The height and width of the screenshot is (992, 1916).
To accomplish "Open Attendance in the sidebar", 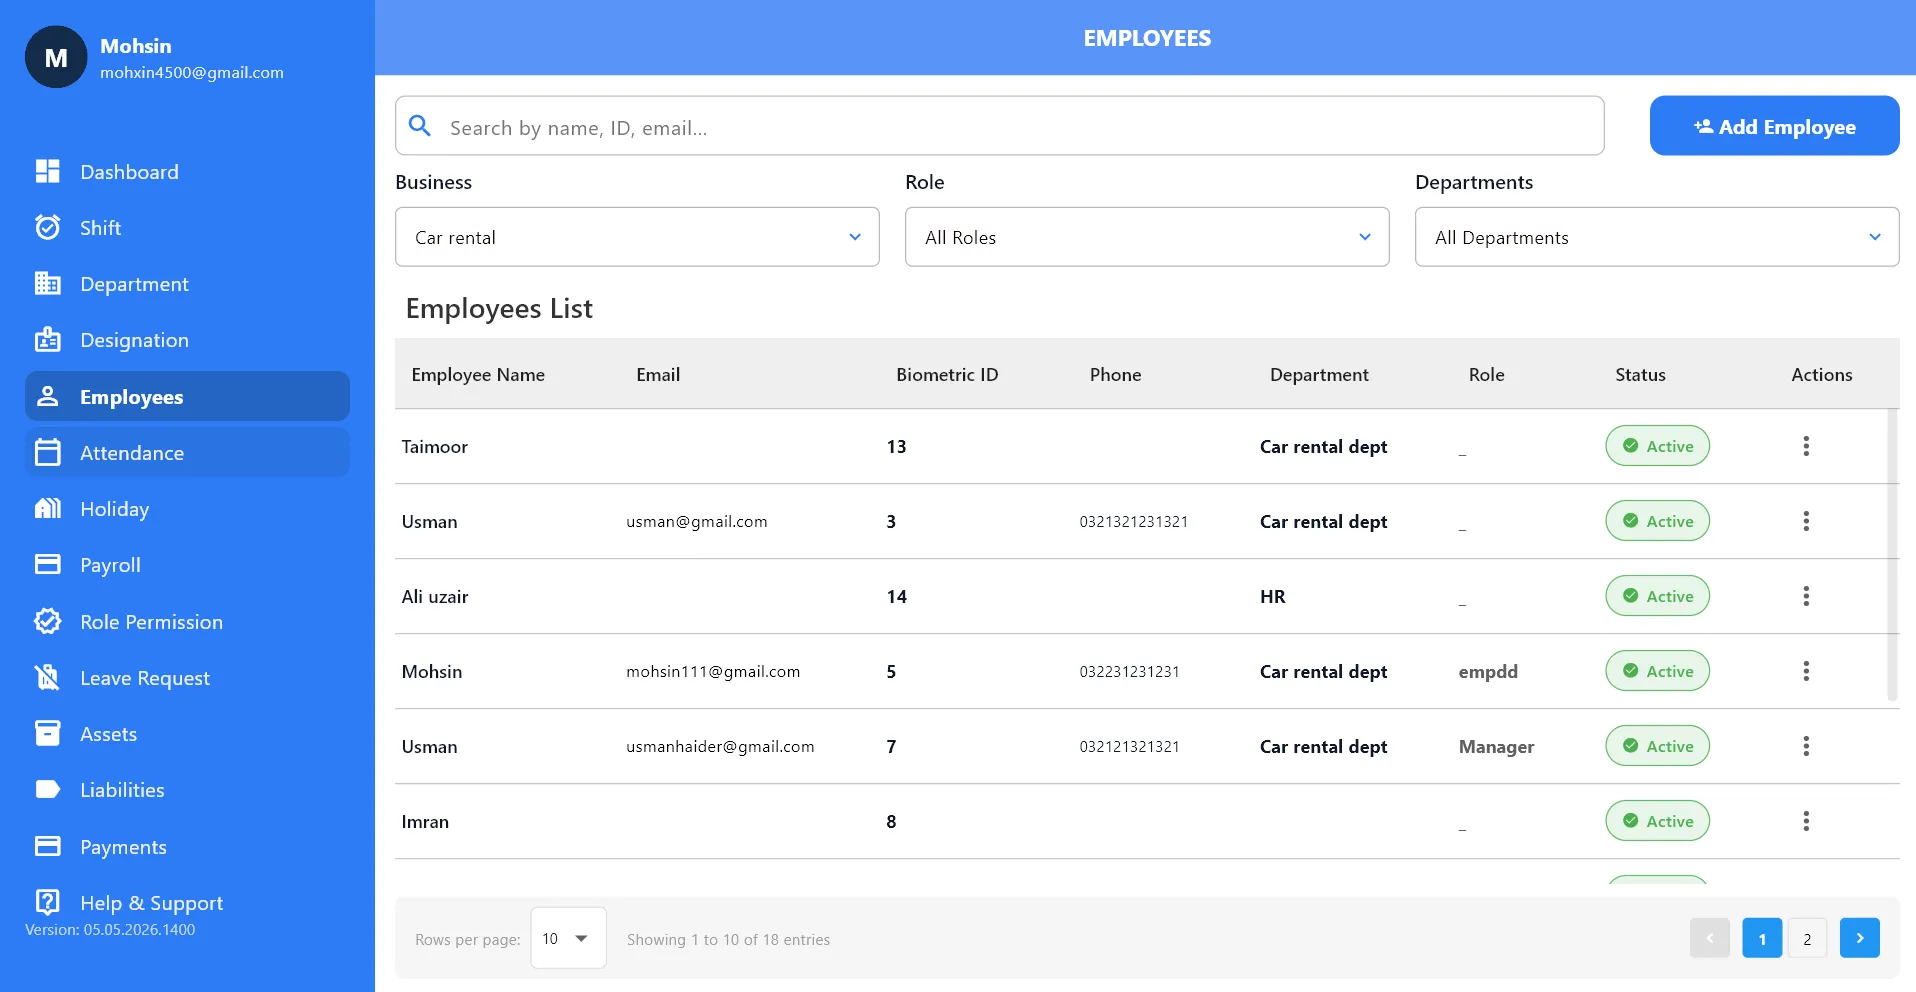I will 187,453.
